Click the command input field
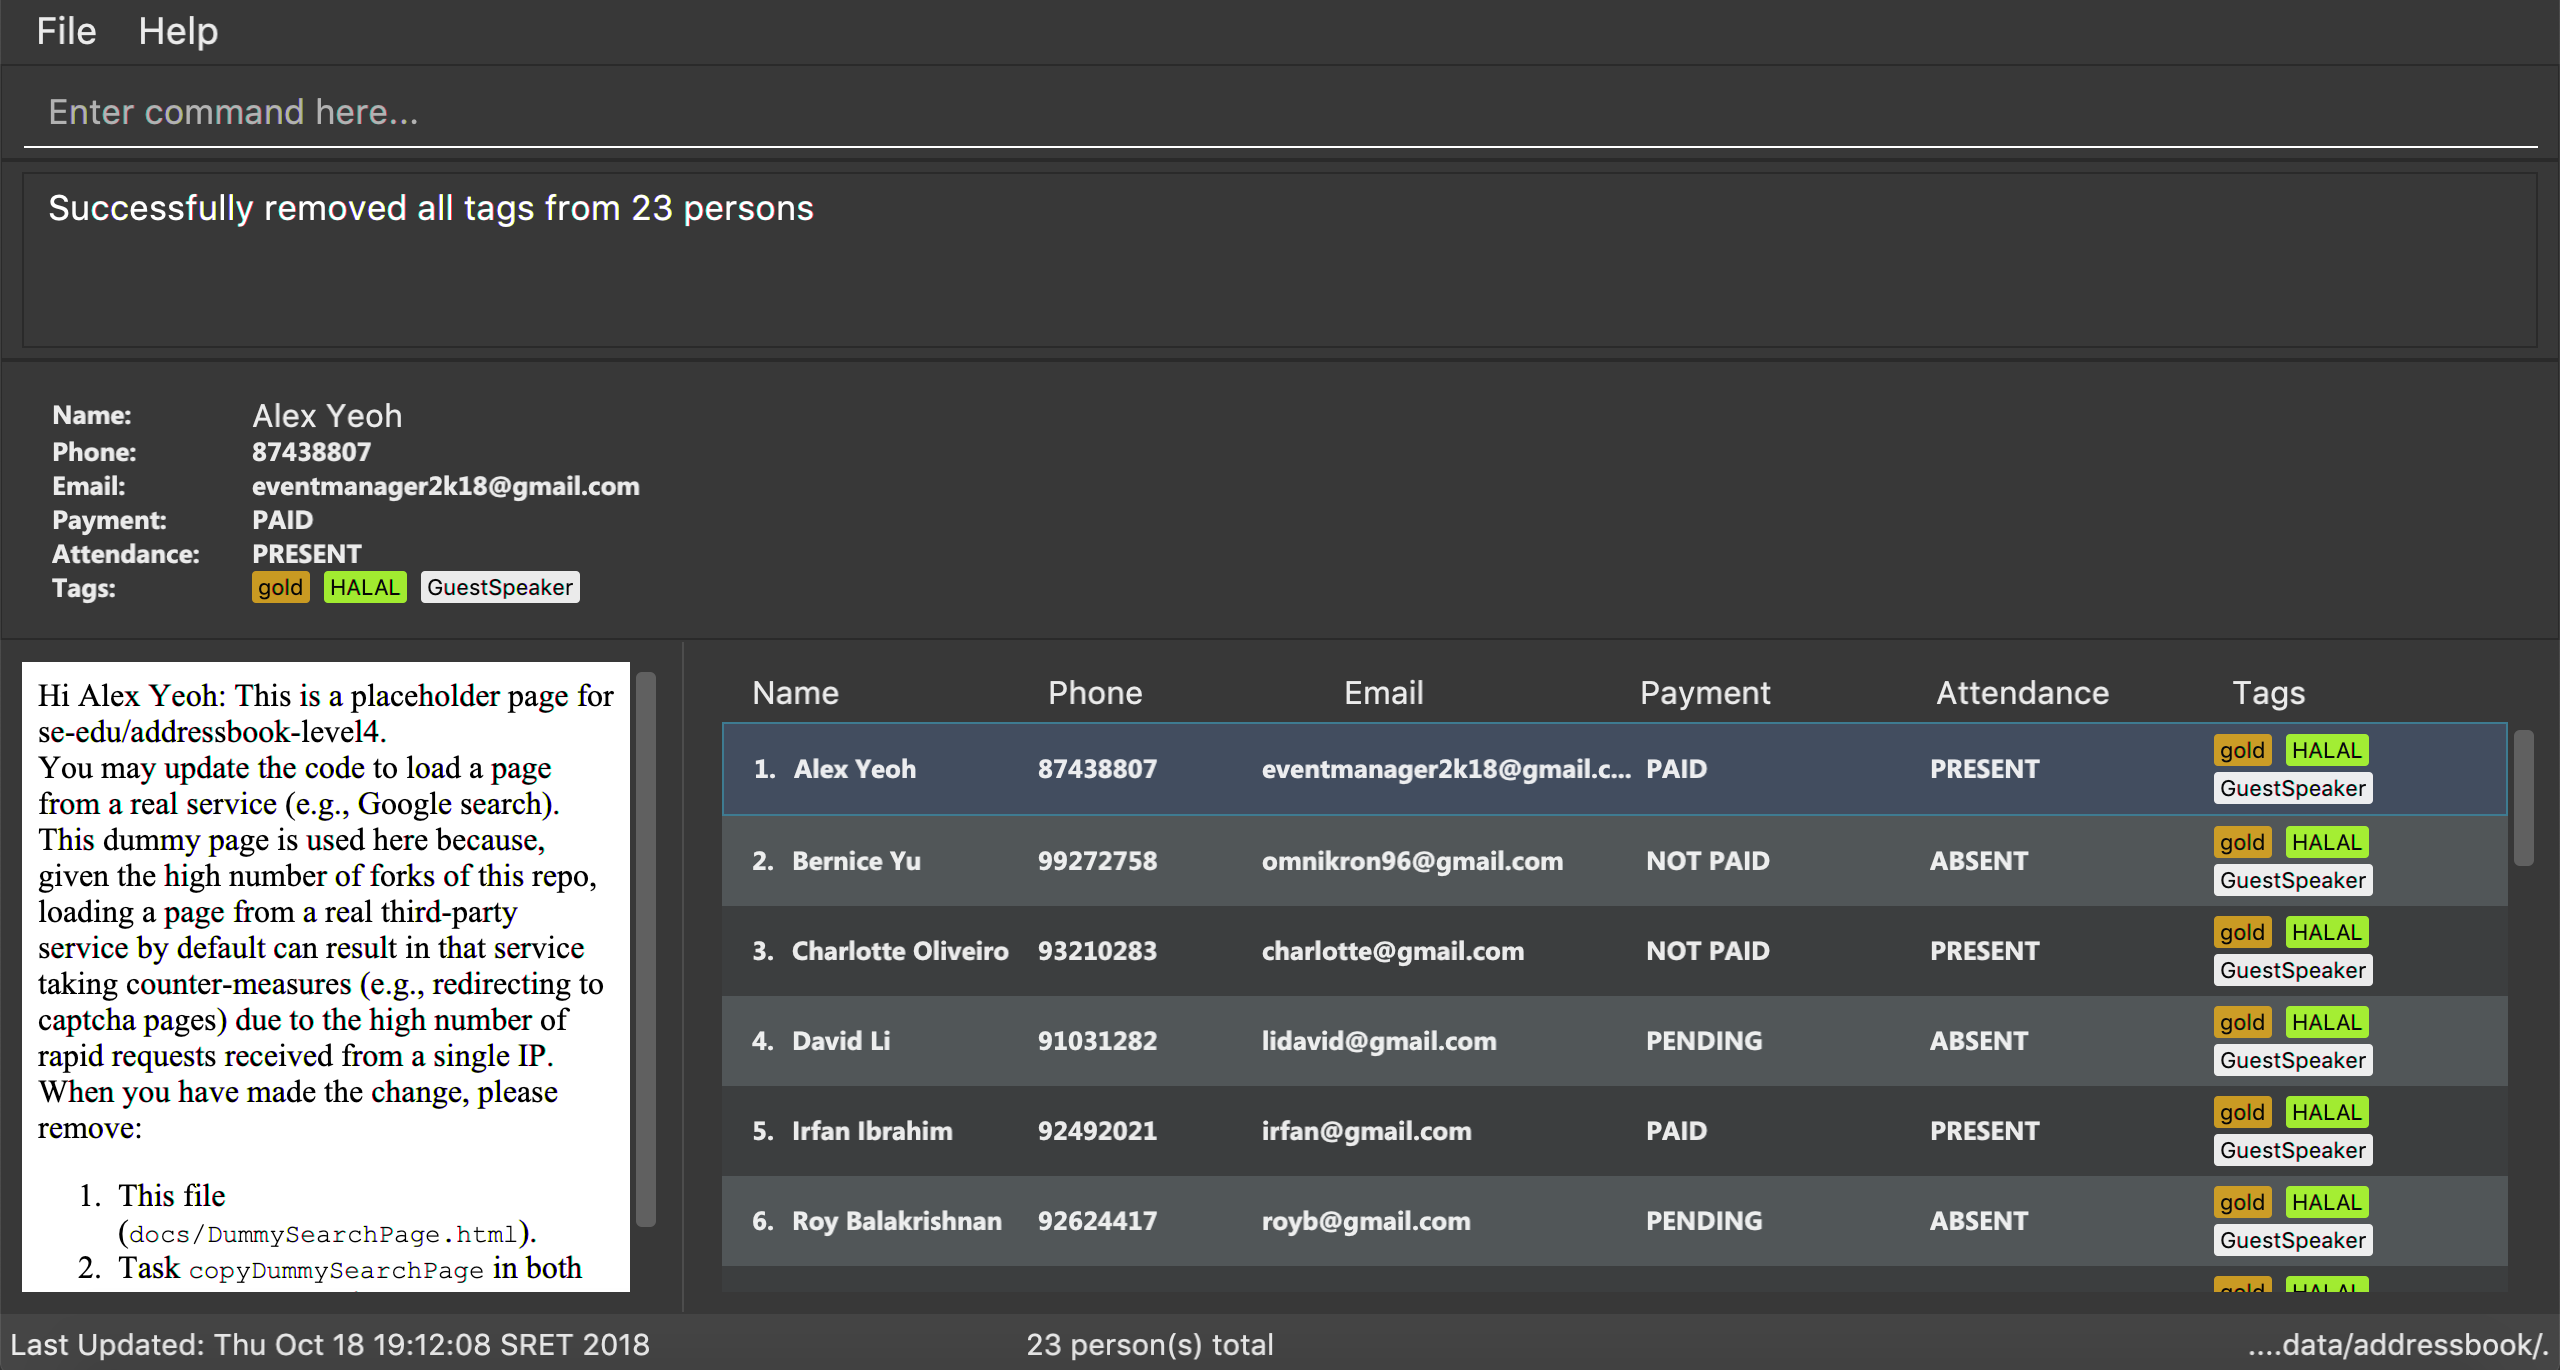 [x=1280, y=112]
